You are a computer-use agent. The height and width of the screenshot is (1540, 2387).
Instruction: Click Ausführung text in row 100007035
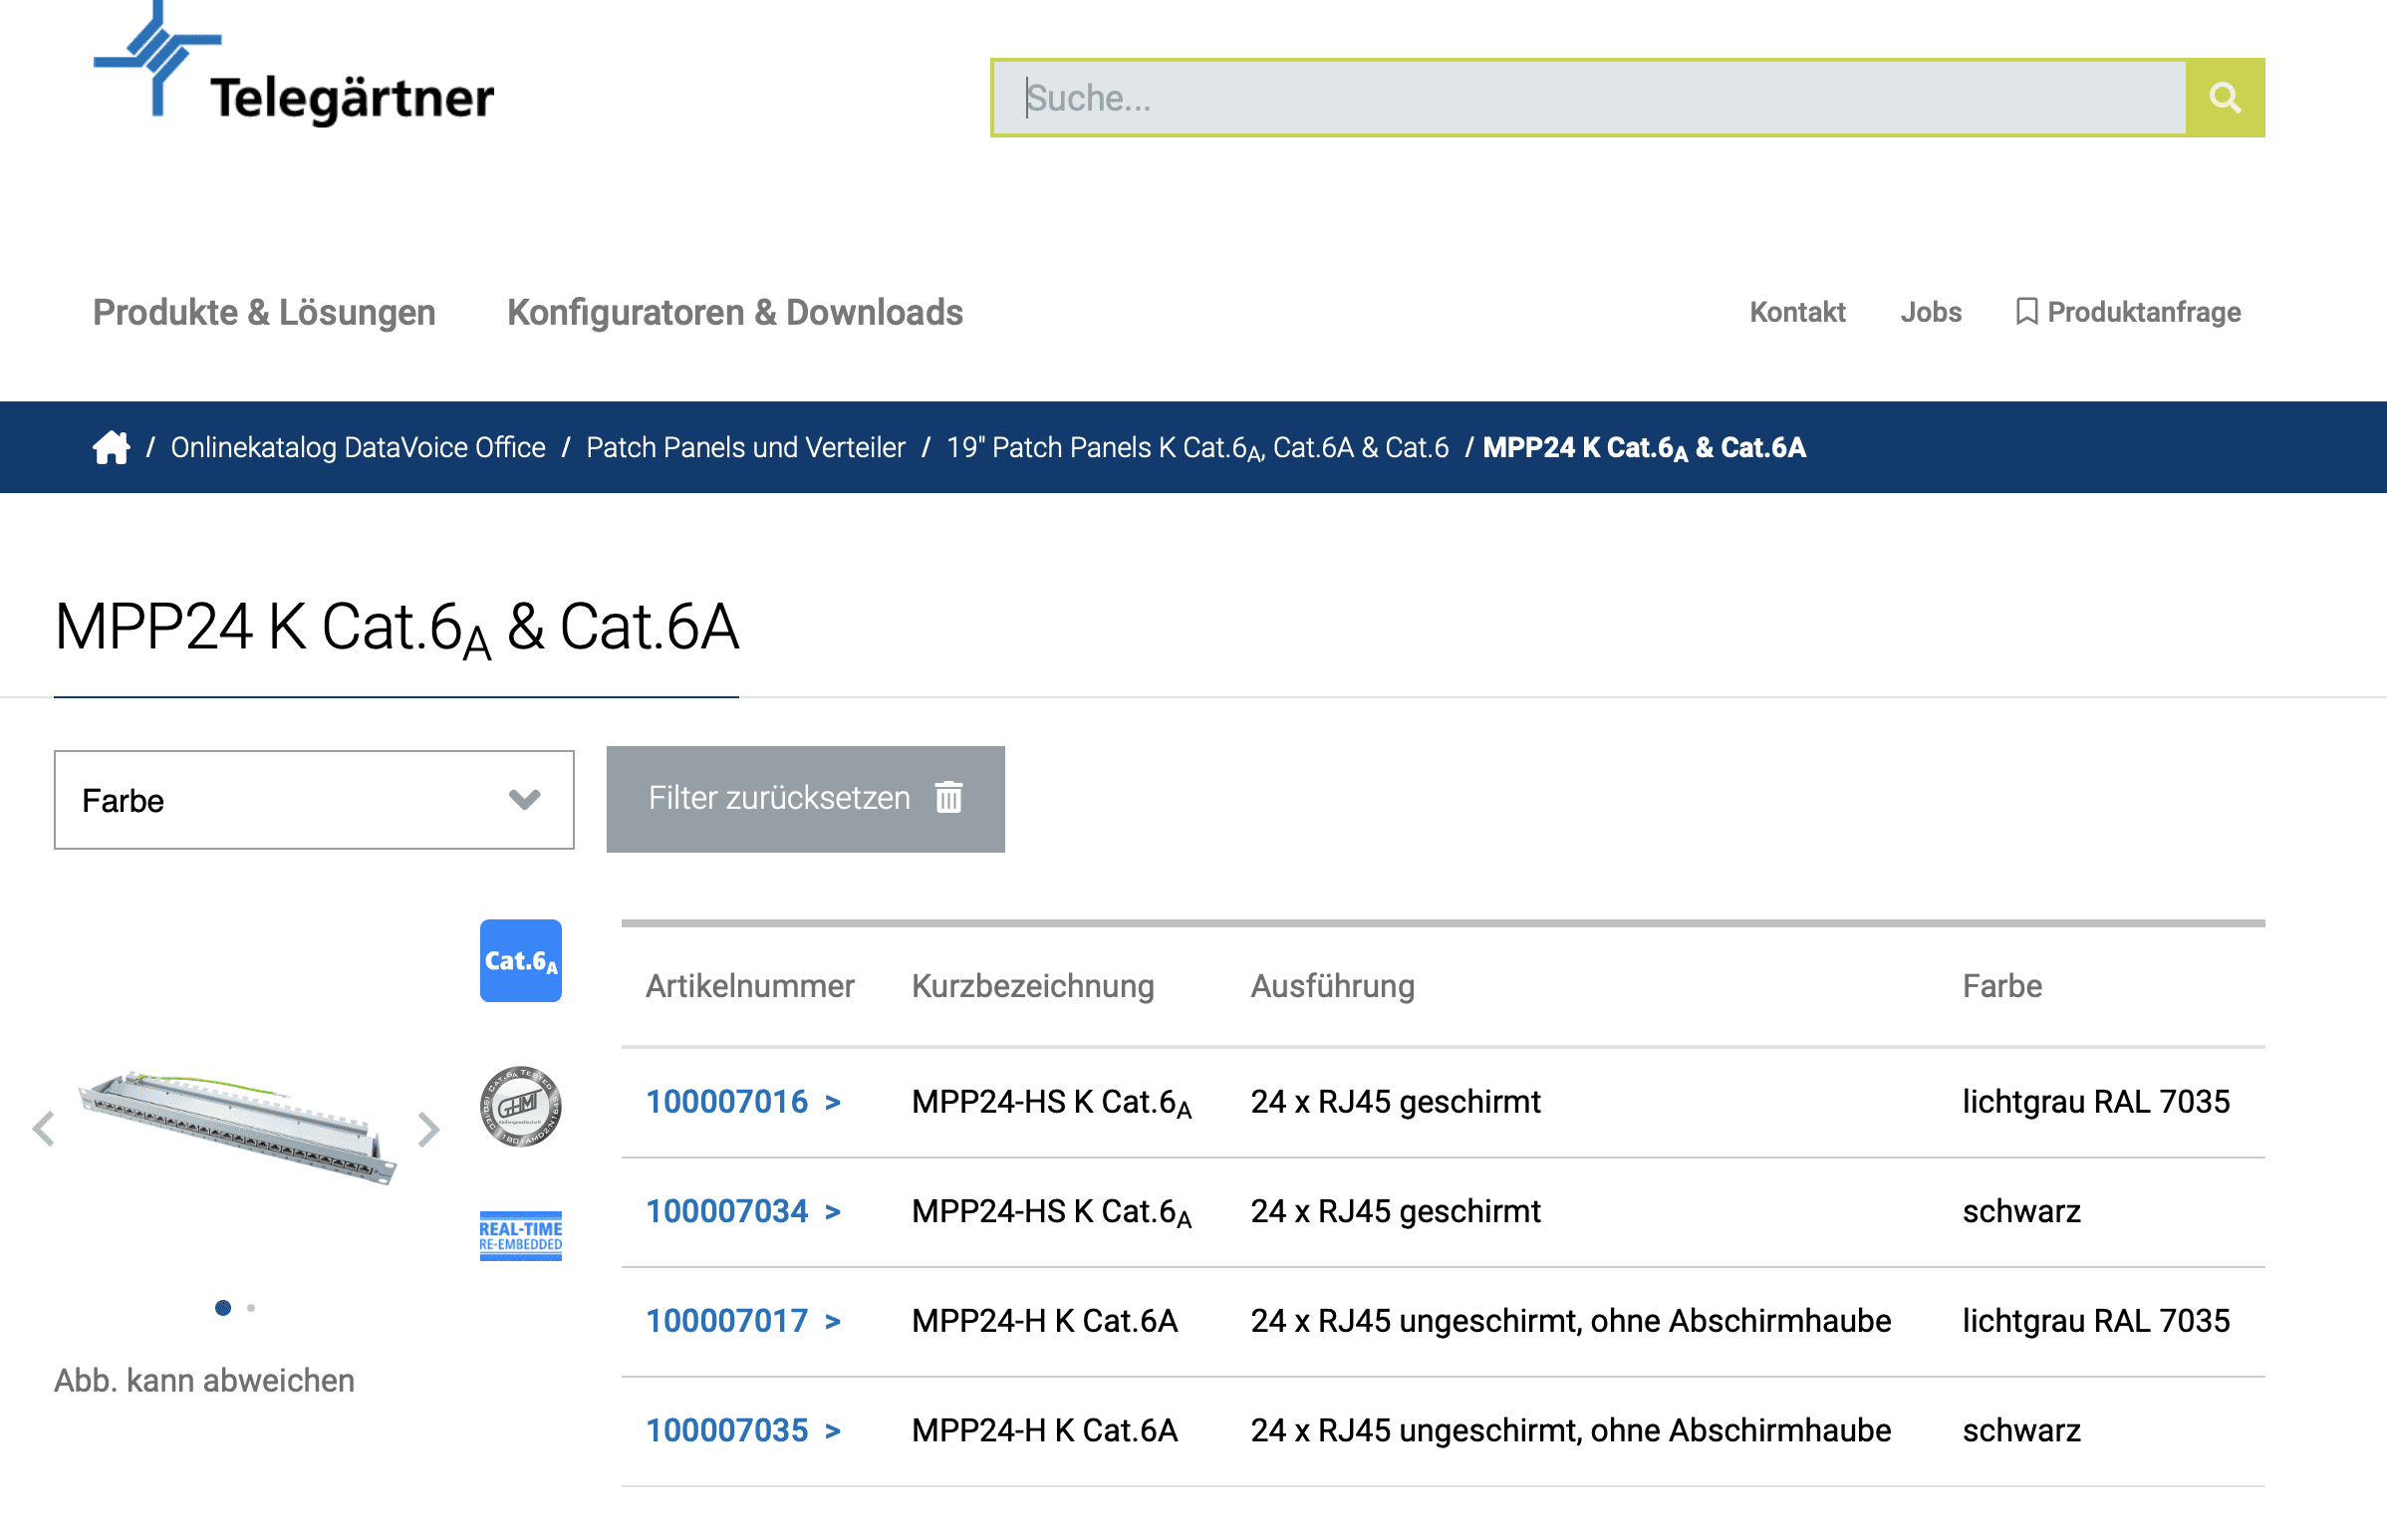point(1571,1430)
